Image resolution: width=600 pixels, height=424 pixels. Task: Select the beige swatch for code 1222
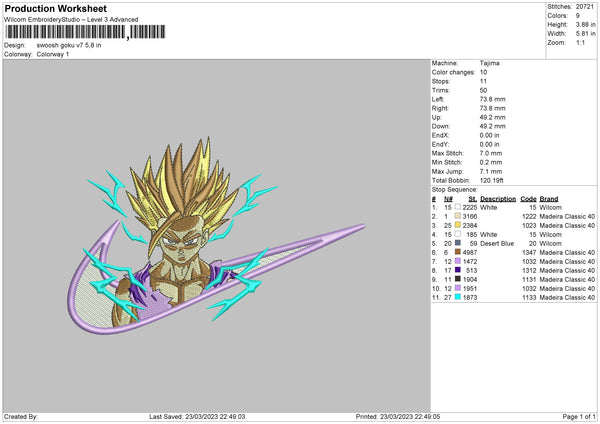tap(458, 216)
